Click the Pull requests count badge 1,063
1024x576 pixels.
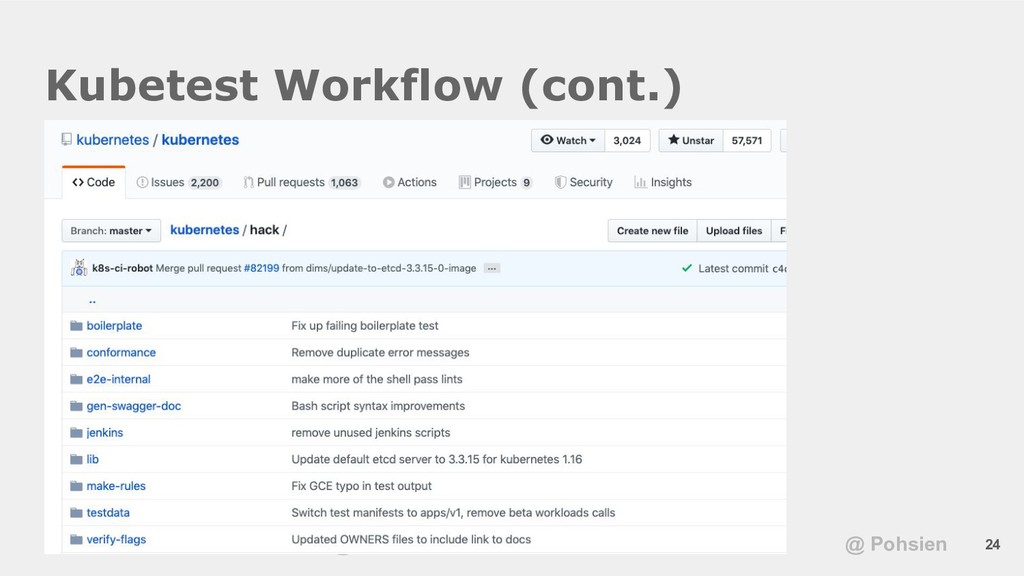point(344,183)
